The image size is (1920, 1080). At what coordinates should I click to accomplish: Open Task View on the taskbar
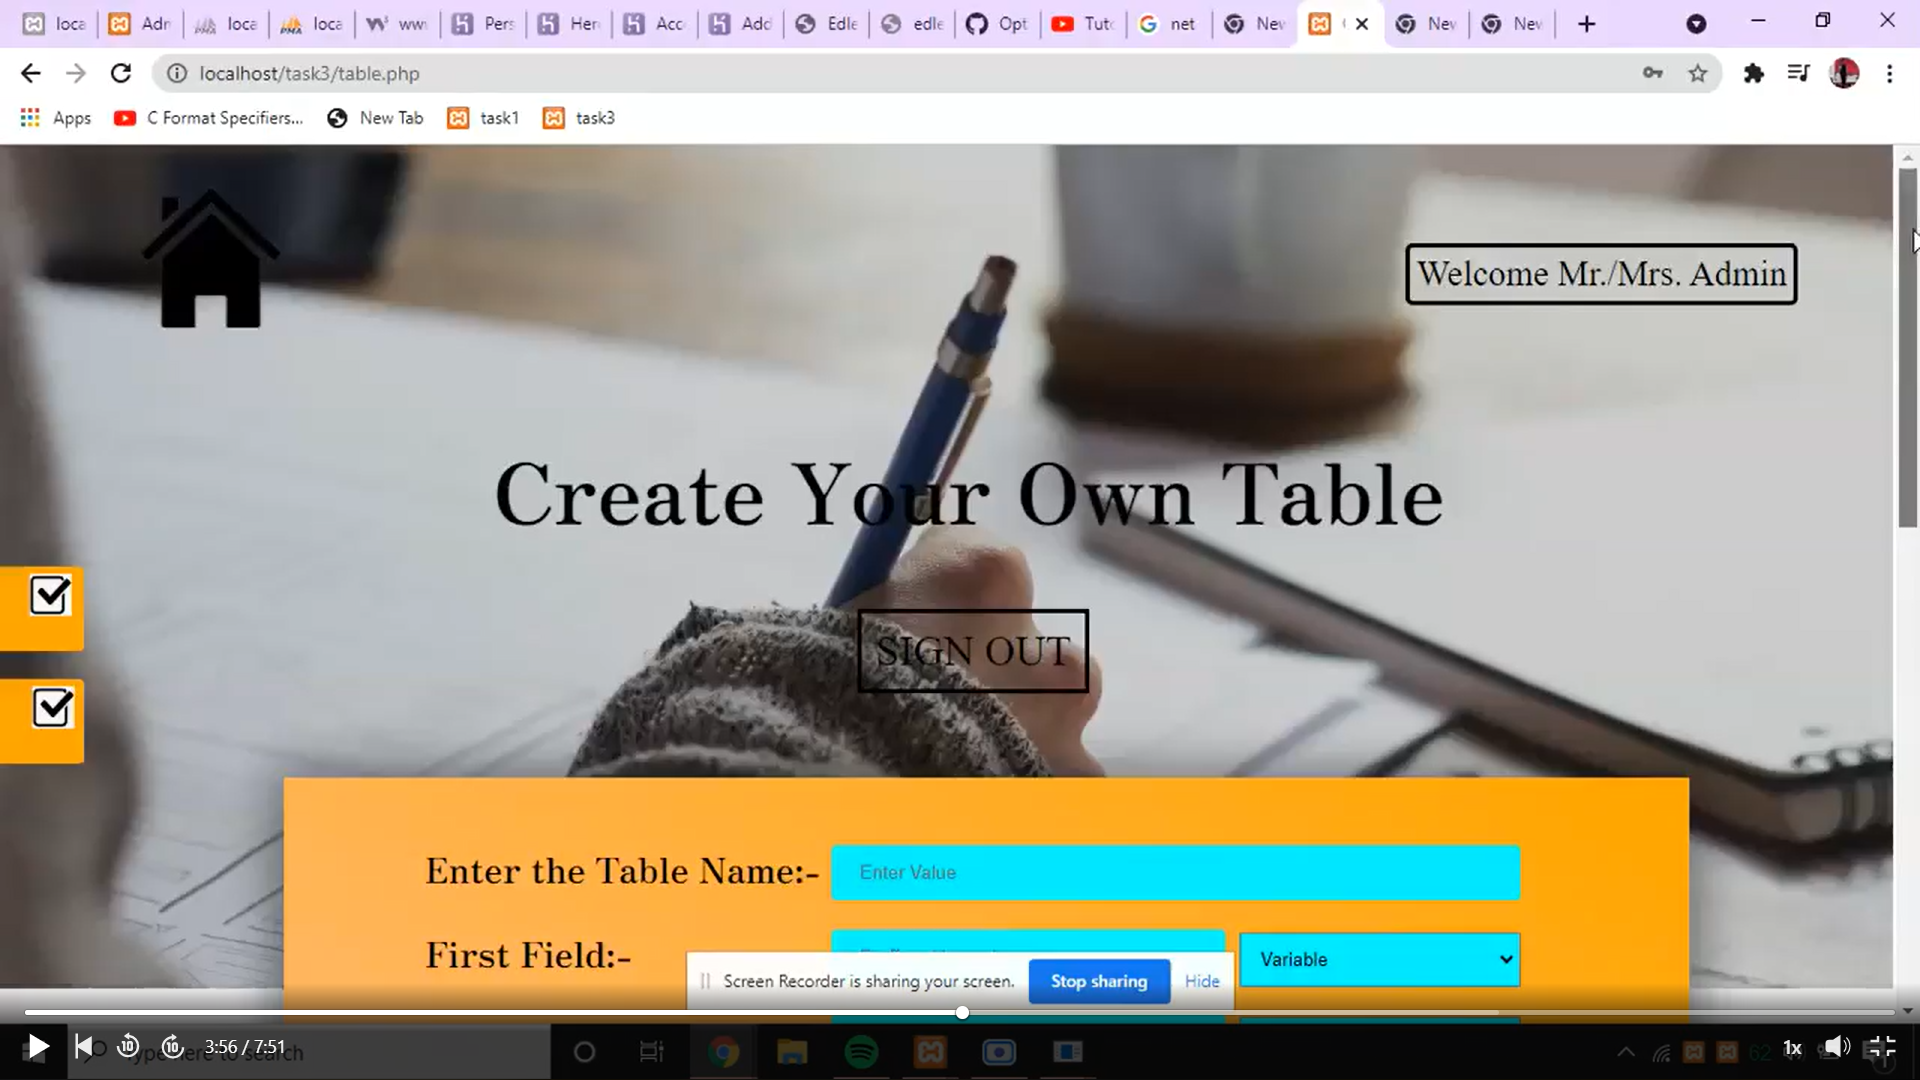coord(651,1052)
